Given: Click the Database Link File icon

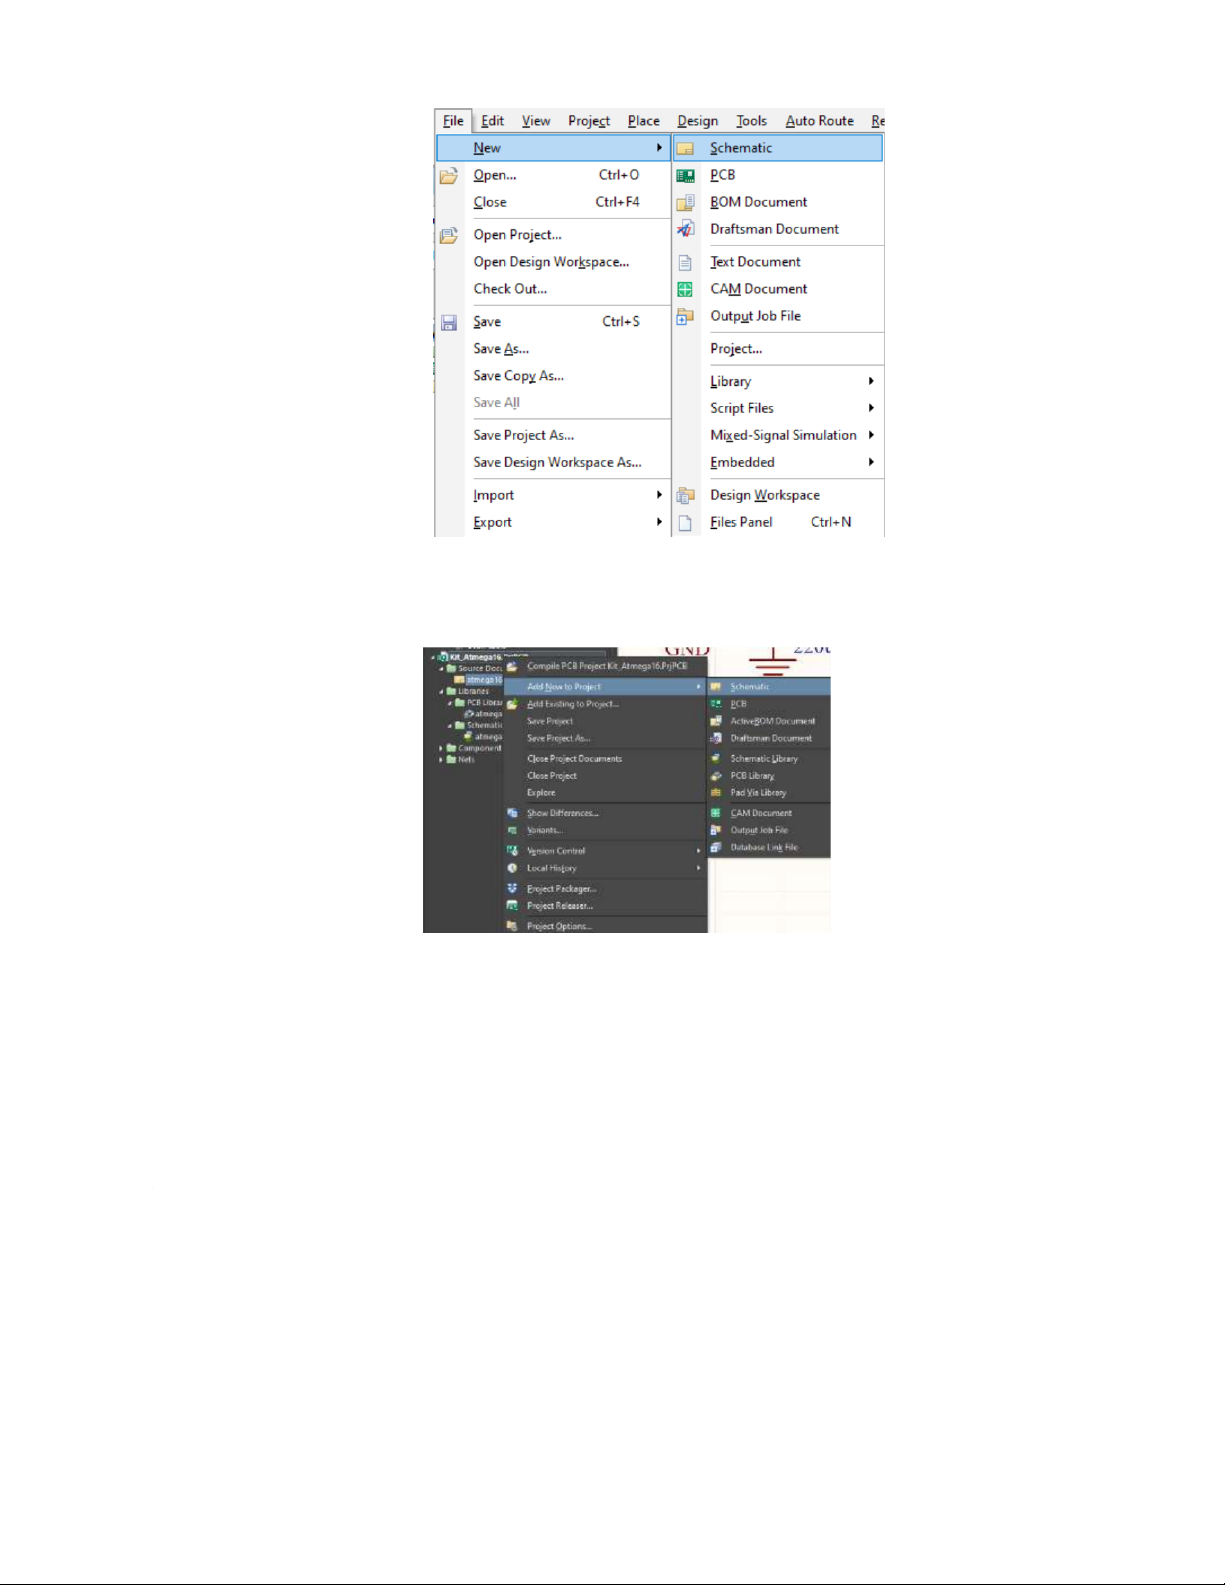Looking at the screenshot, I should click(x=716, y=847).
